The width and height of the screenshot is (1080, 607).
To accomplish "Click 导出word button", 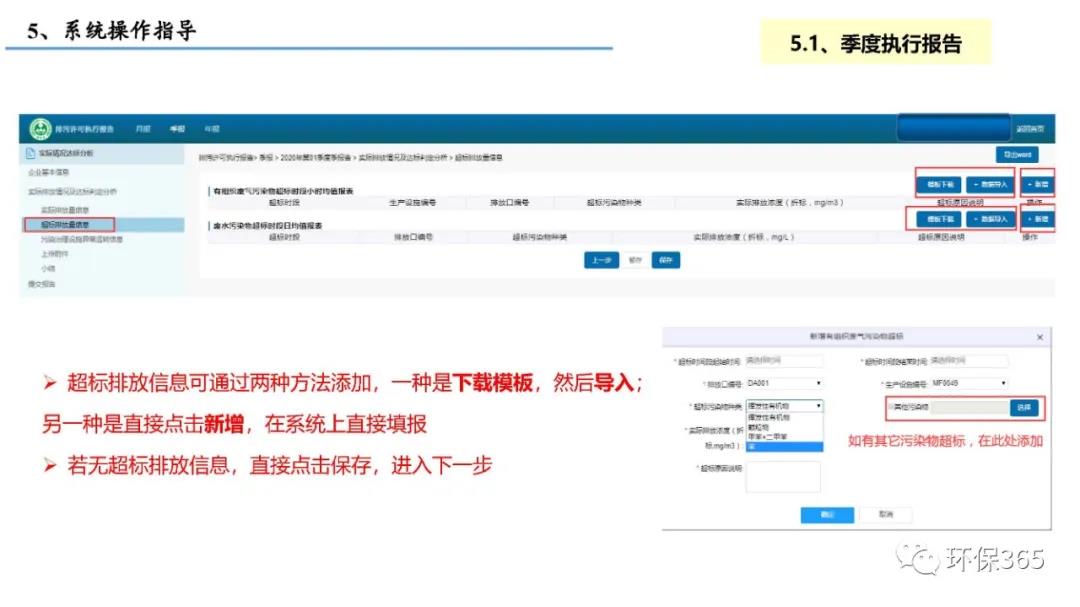I will point(1016,155).
